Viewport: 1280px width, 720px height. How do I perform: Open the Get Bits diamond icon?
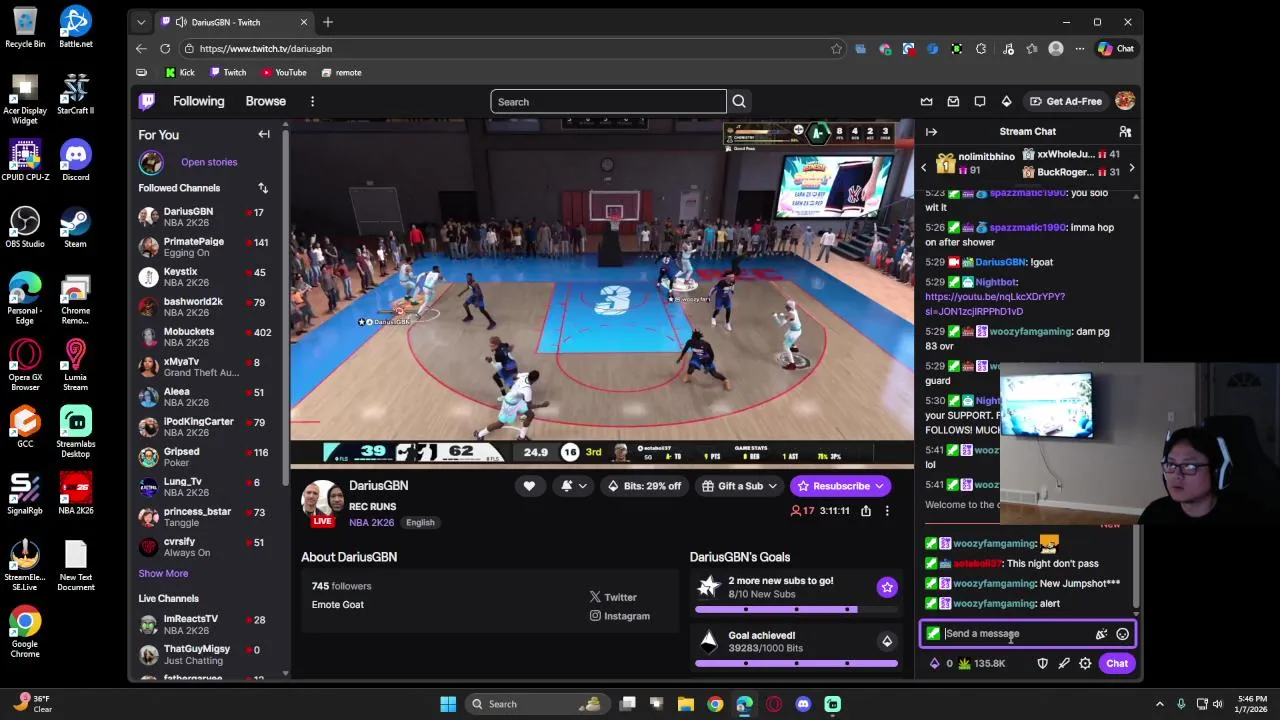tap(1007, 101)
